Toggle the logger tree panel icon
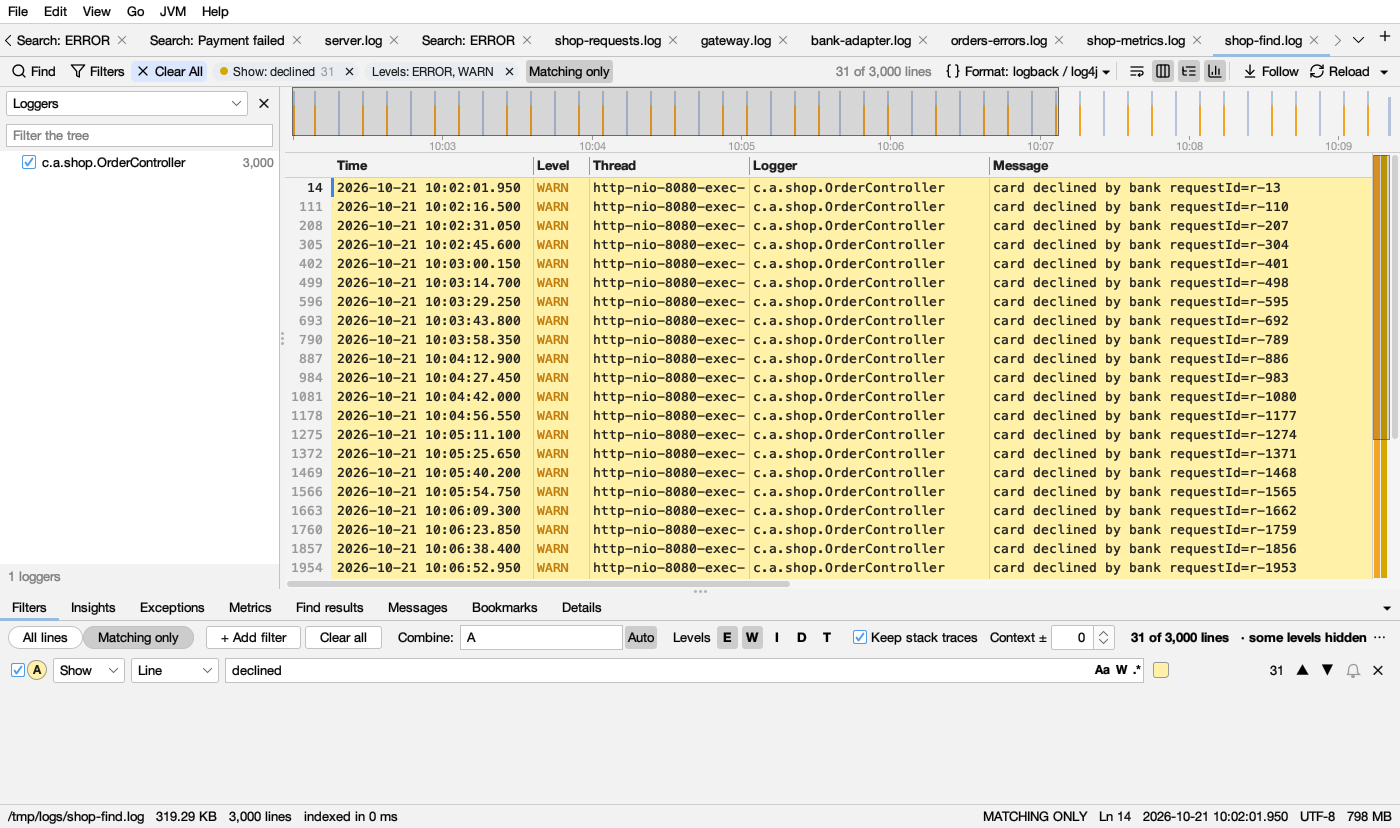 pos(1189,71)
